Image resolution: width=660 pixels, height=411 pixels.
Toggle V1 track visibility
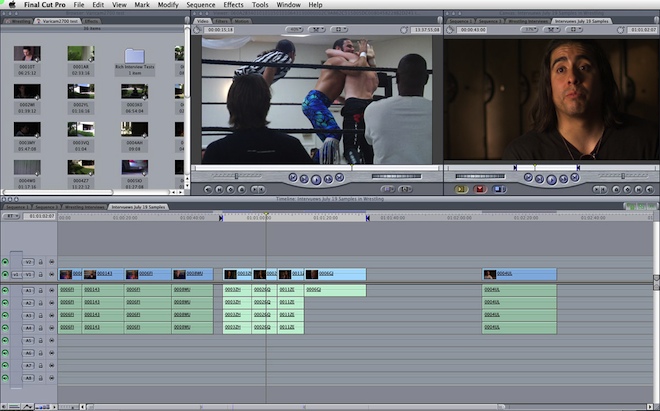(5, 275)
